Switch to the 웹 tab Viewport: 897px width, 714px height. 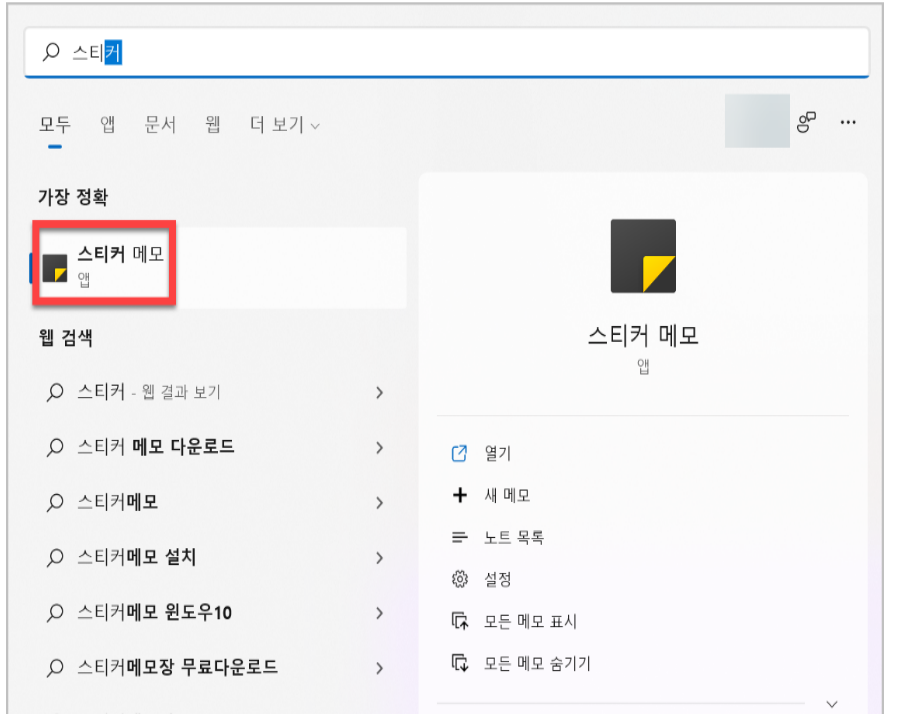[x=213, y=124]
